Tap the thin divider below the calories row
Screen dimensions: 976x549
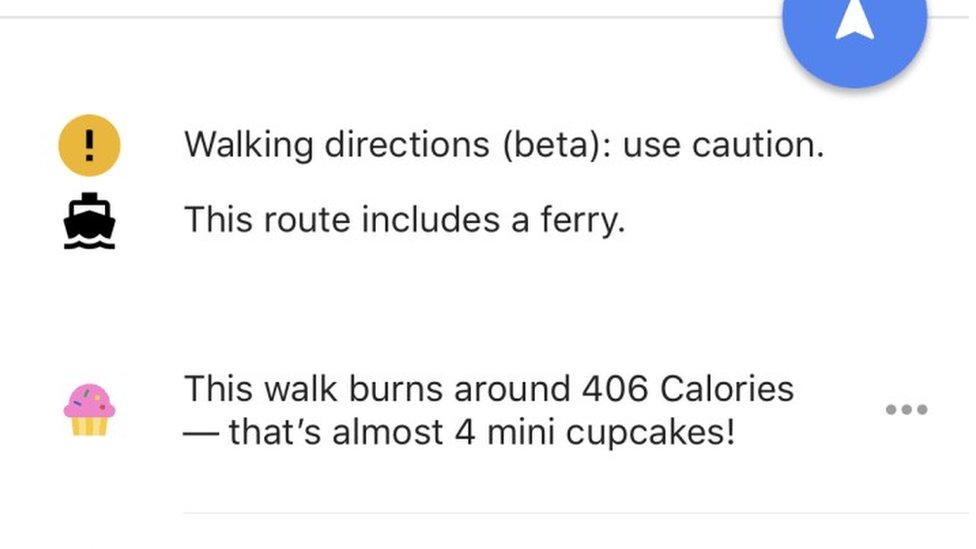tap(576, 514)
